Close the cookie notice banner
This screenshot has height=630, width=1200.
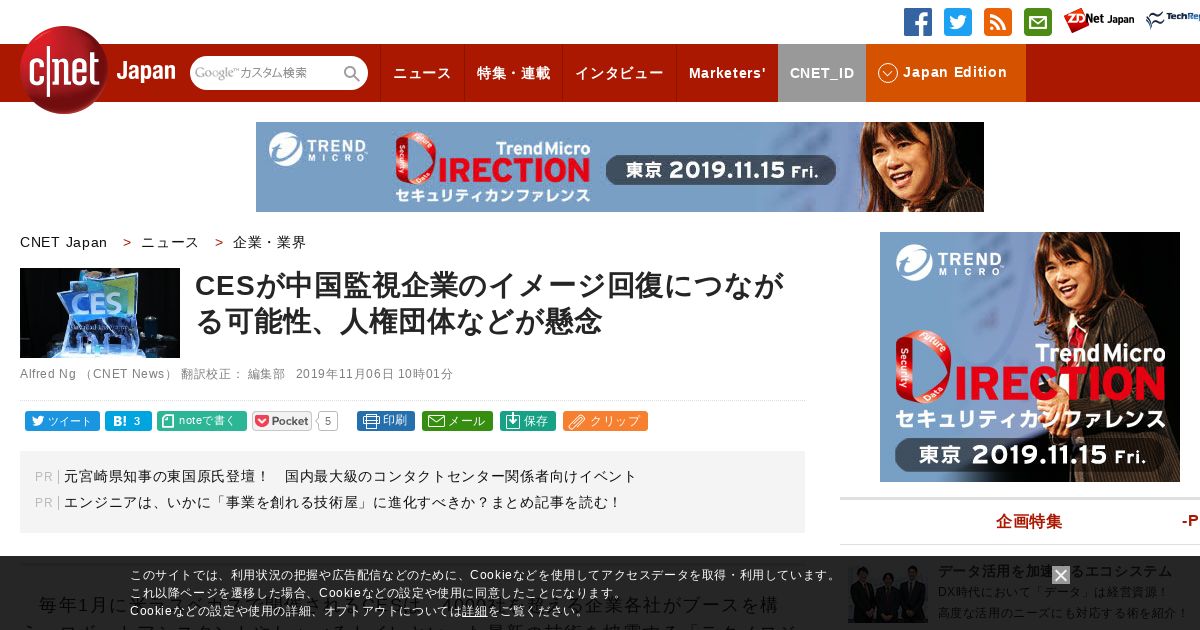click(x=1061, y=575)
